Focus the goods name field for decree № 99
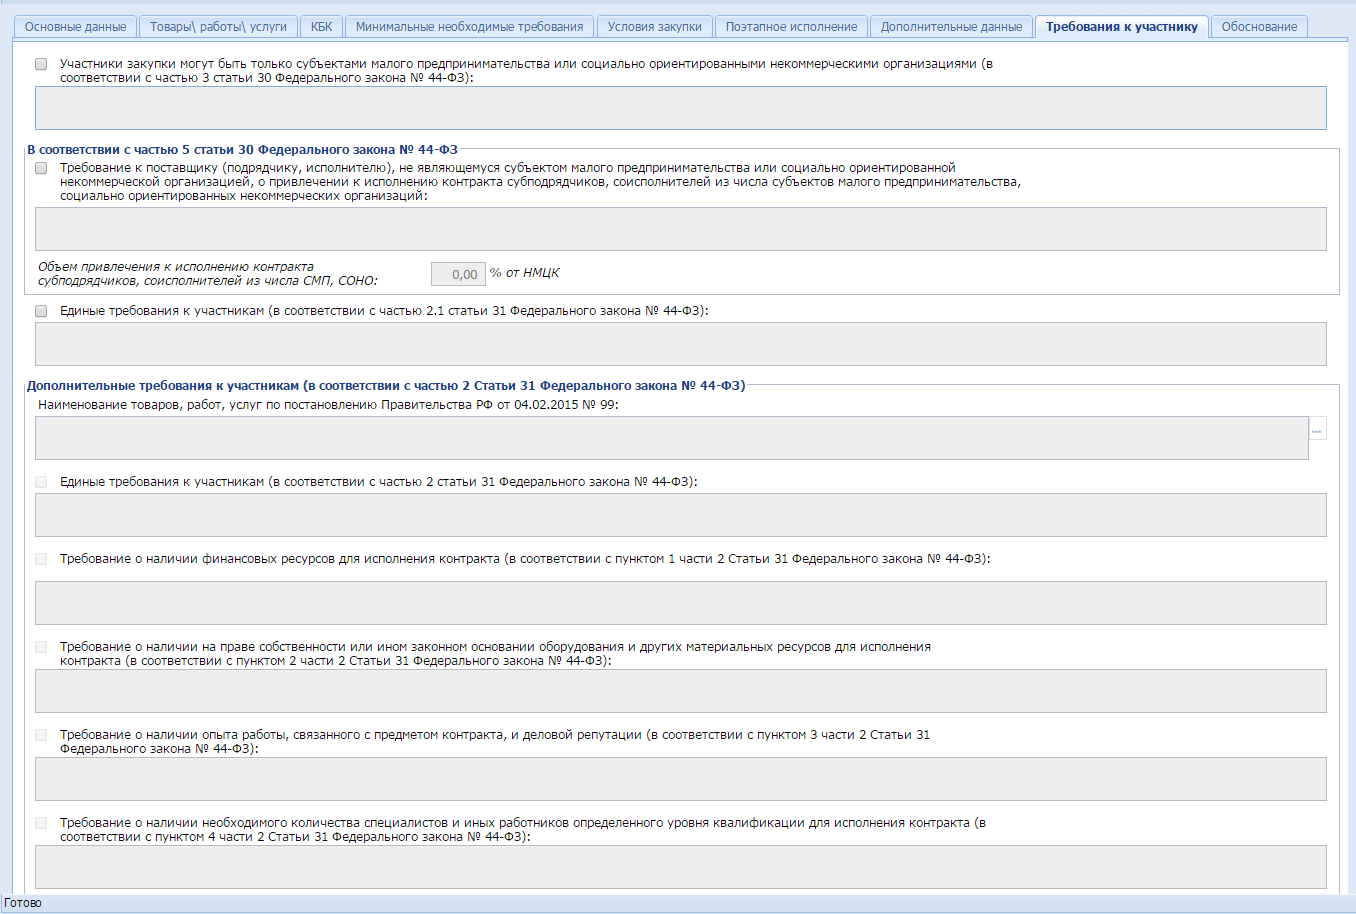 point(671,438)
